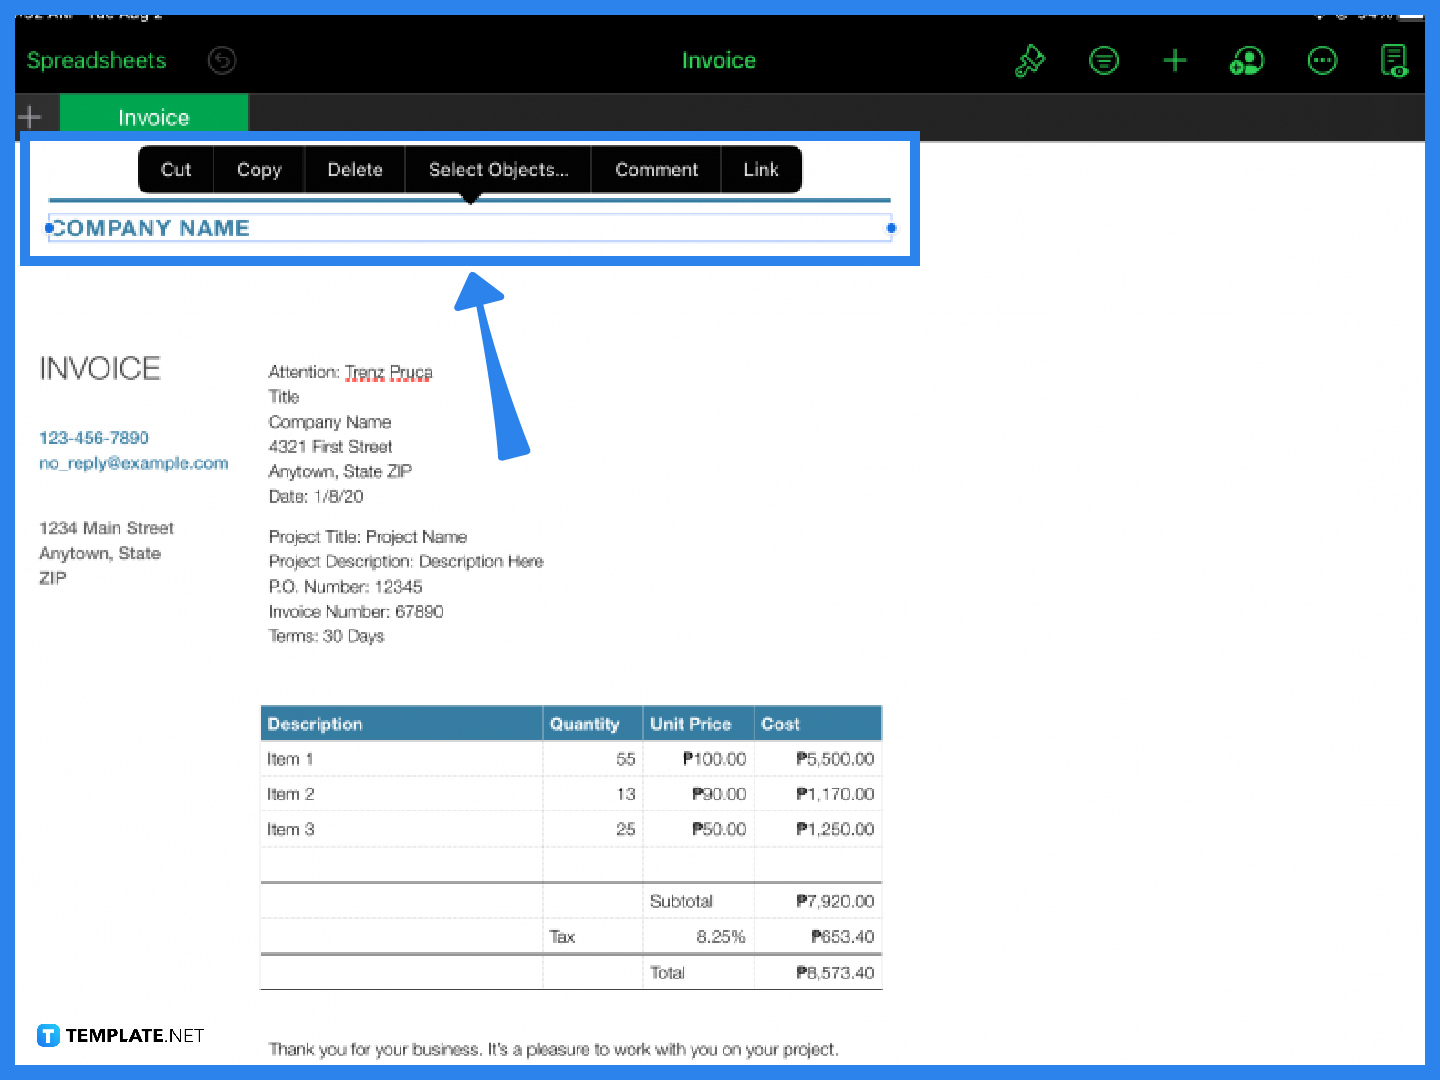Switch to the Invoice sheet tab
1440x1080 pixels.
[x=153, y=116]
